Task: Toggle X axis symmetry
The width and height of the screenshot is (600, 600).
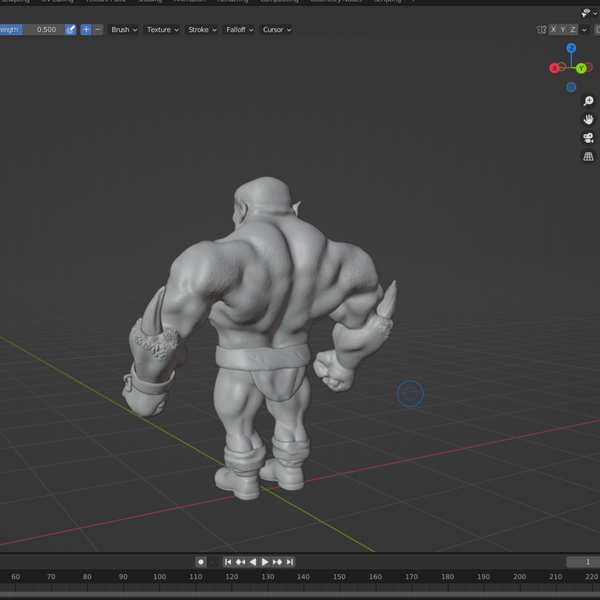Action: 553,30
